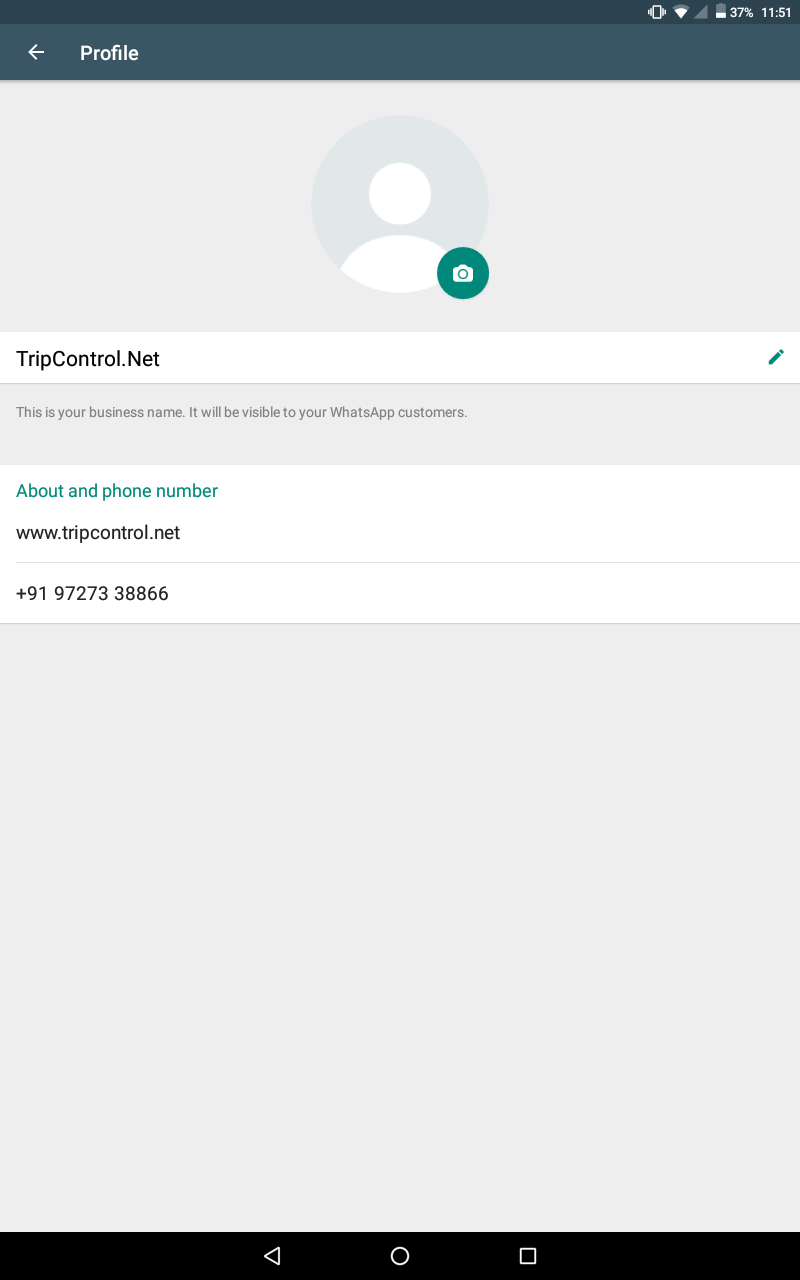Tap the Profile title in header
This screenshot has height=1280, width=800.
[109, 53]
